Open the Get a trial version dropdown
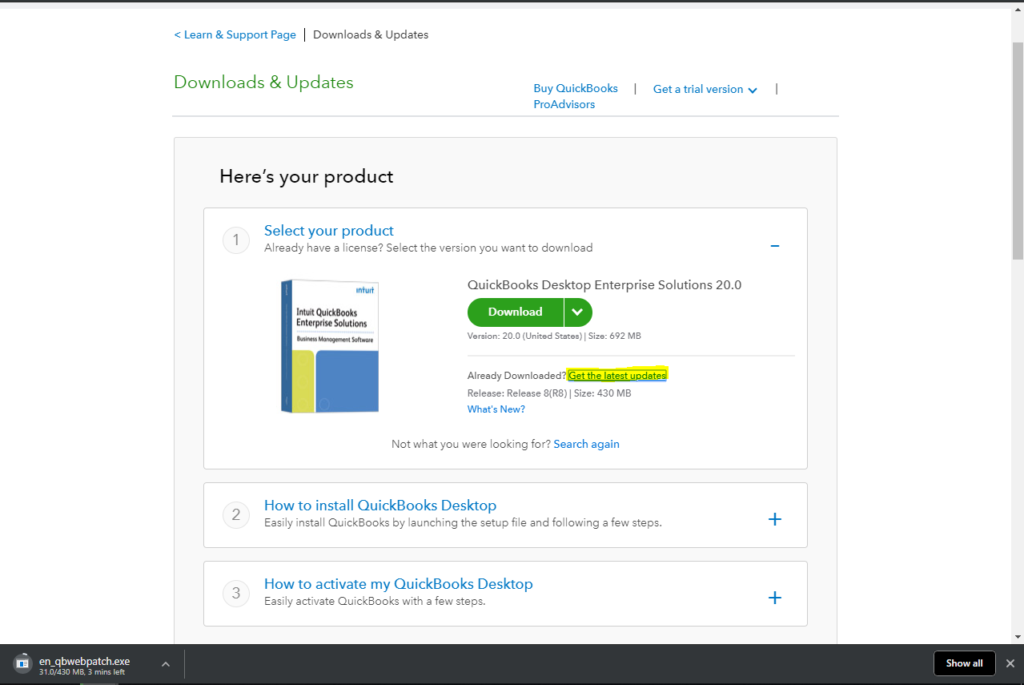Viewport: 1024px width, 685px height. pyautogui.click(x=705, y=89)
